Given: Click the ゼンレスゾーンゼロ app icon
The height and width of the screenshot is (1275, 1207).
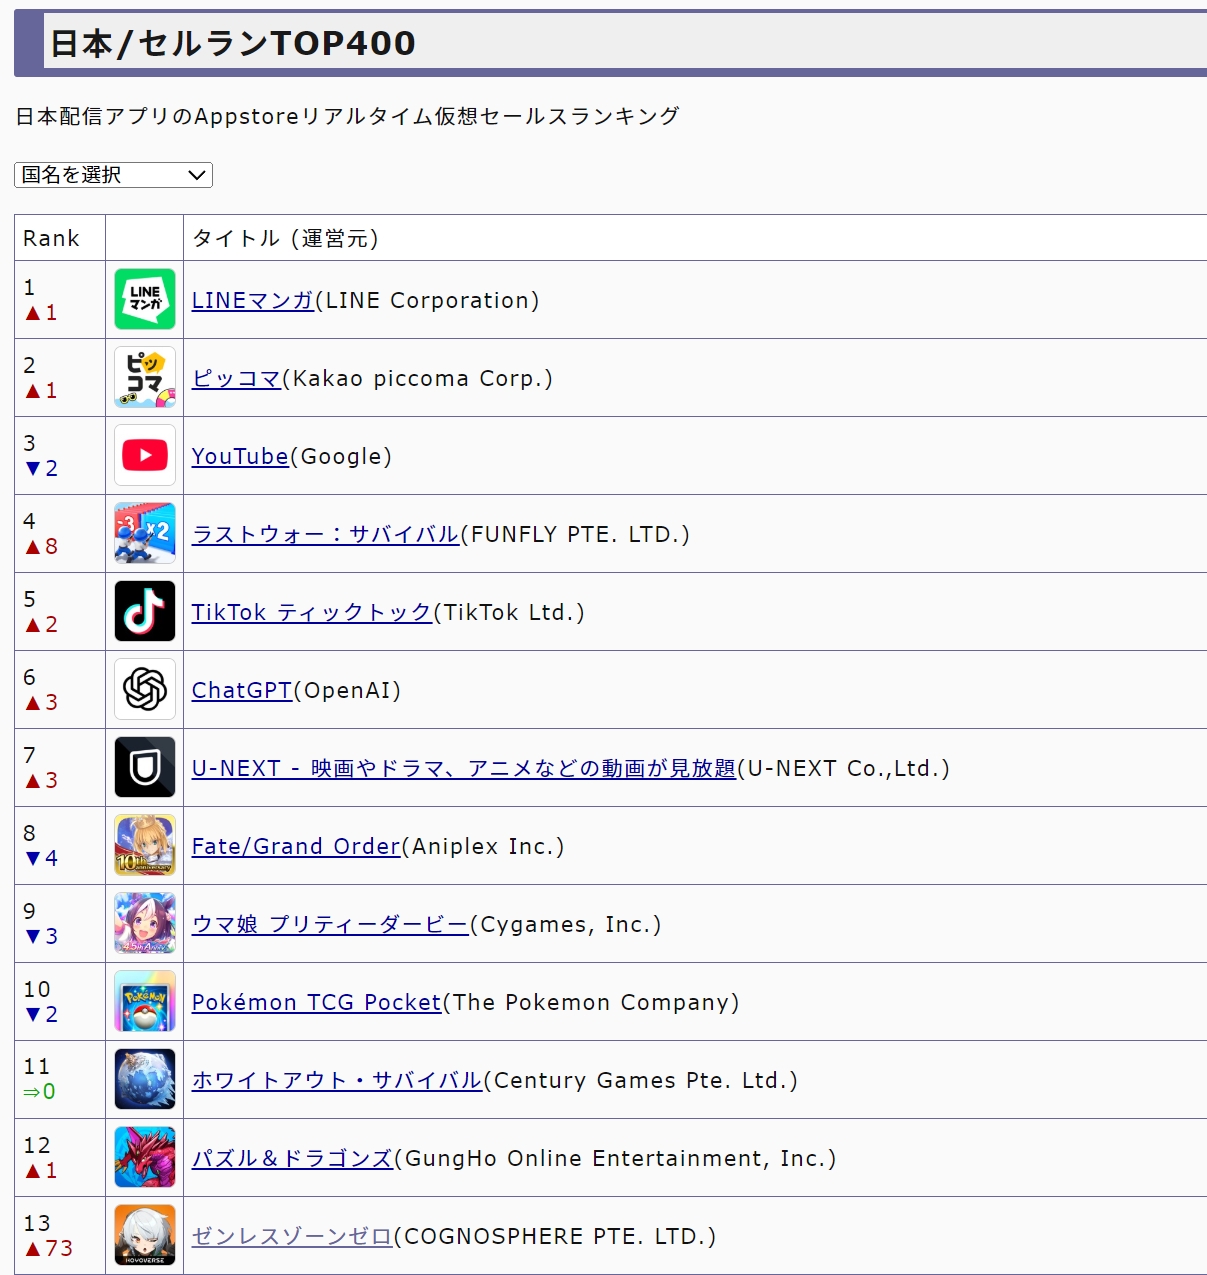Looking at the screenshot, I should (x=145, y=1235).
